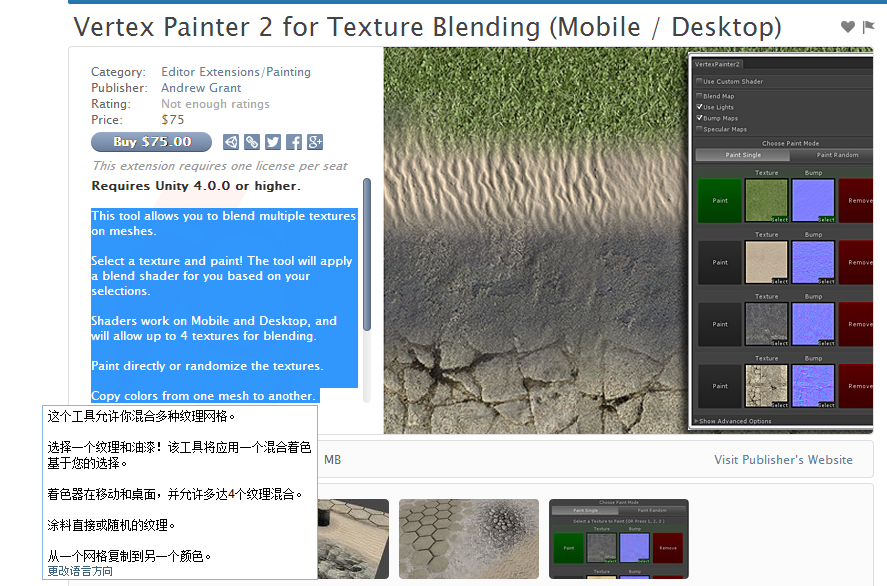This screenshot has height=586, width=887.
Task: Click the 更改语言方向 link in the translation popup
Action: point(80,571)
